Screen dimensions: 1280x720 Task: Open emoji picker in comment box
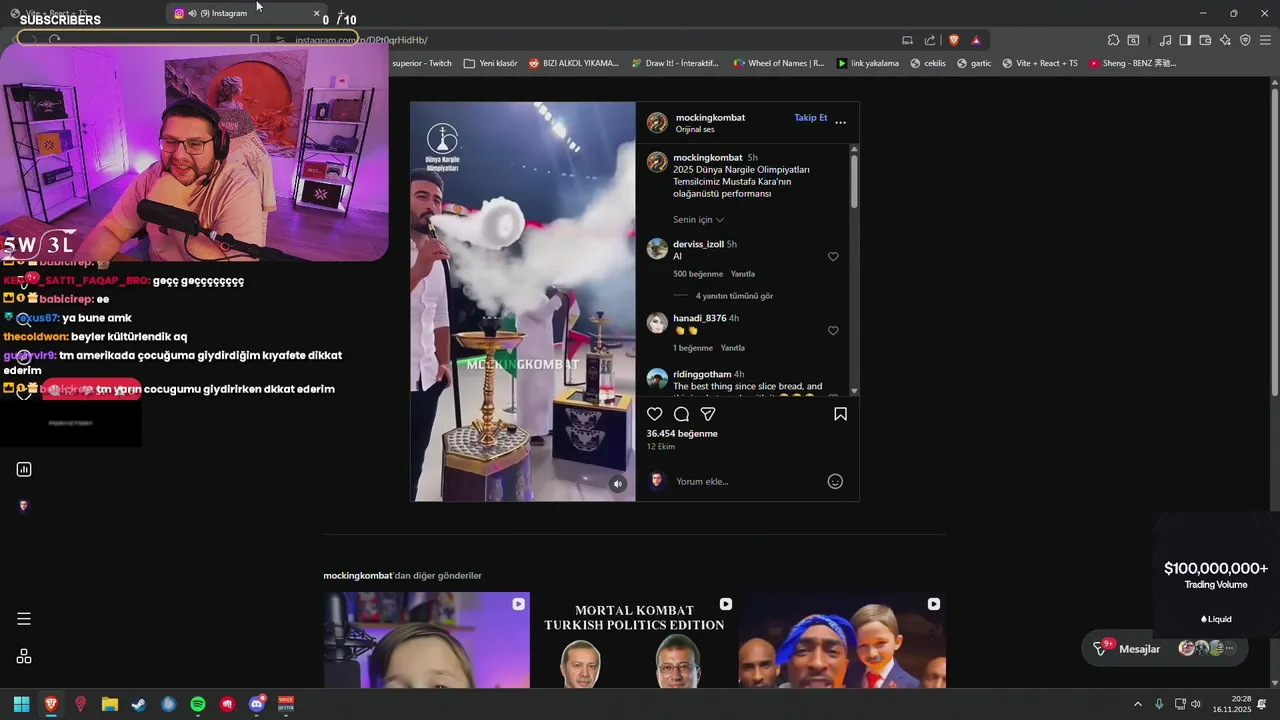(x=835, y=481)
